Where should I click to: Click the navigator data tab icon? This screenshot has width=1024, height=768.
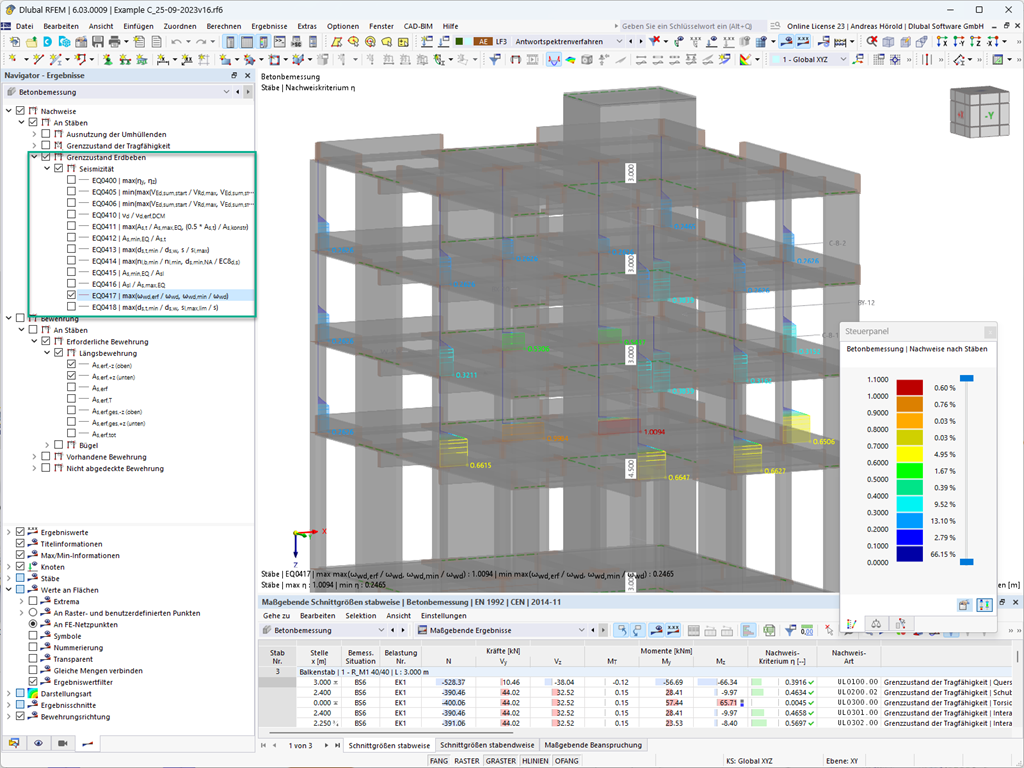point(14,743)
